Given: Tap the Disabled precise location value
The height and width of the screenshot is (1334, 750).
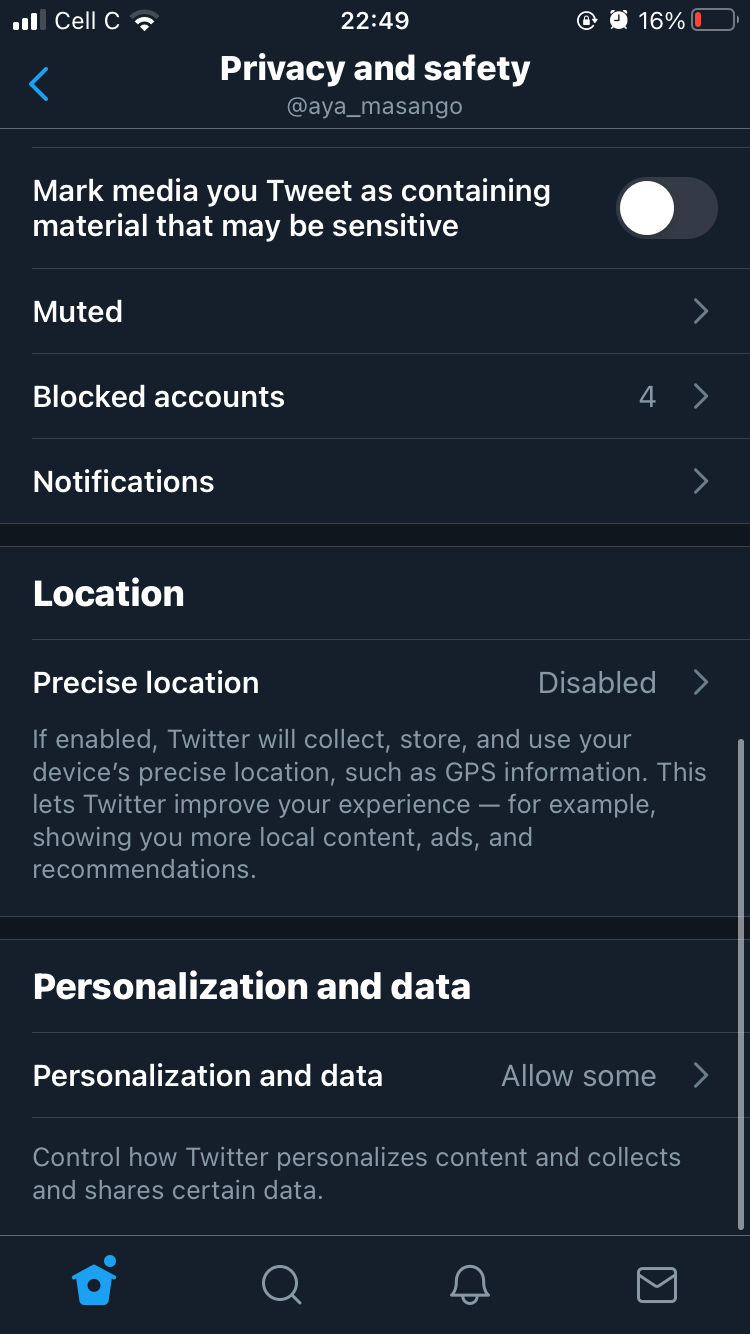Looking at the screenshot, I should click(597, 683).
